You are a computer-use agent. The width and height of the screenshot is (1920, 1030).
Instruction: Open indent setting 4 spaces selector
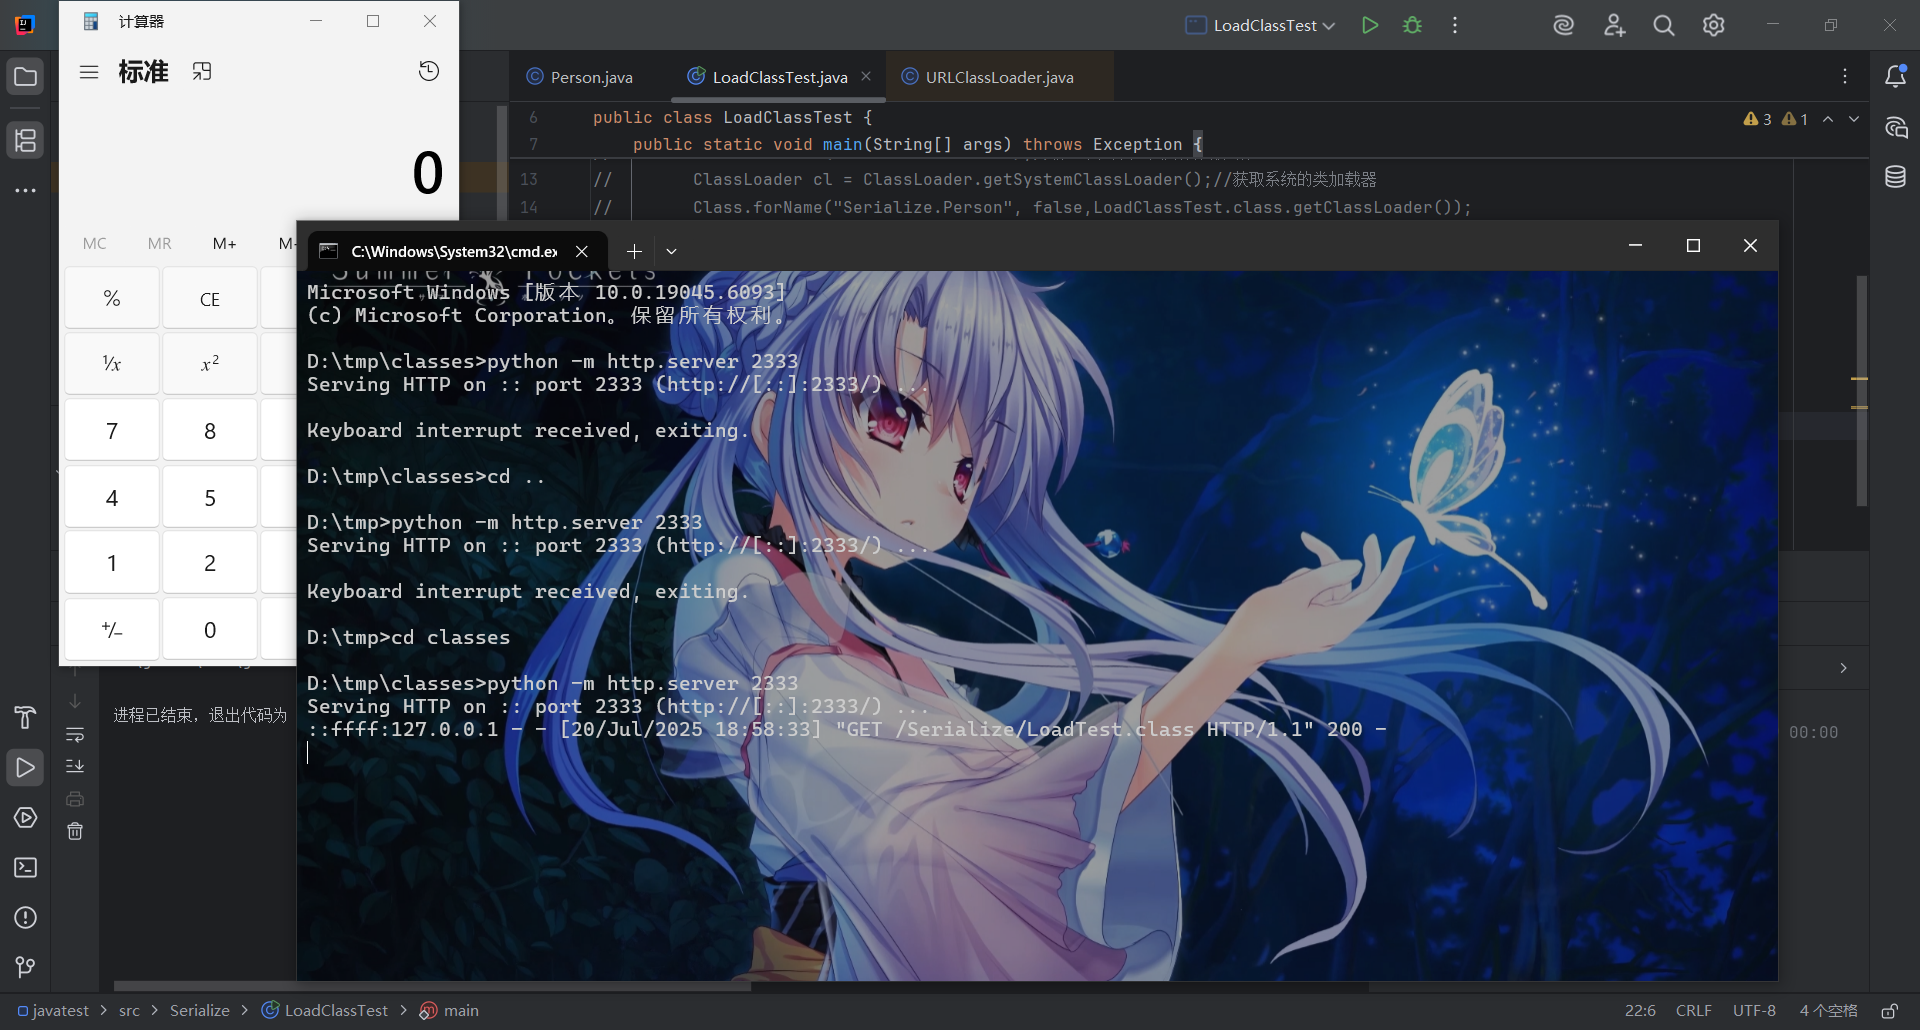tap(1828, 1011)
